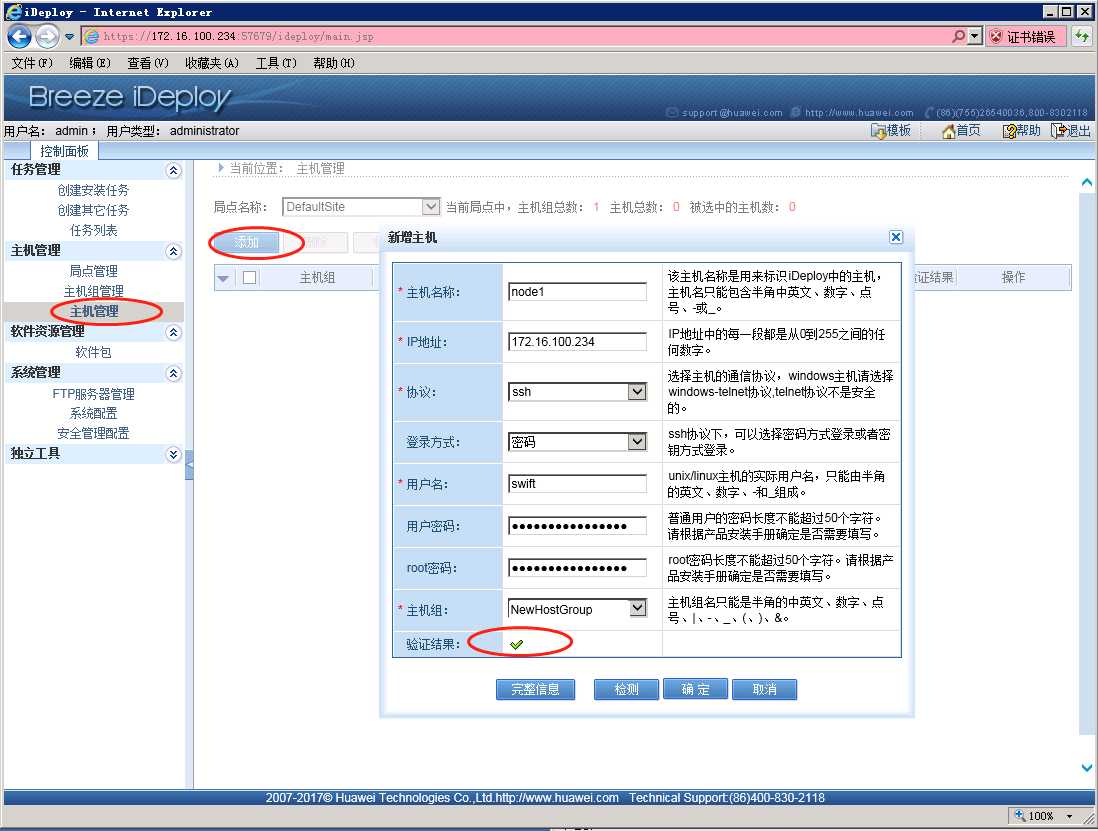Open 创建安装任务 in sidebar
1098x831 pixels.
[x=93, y=190]
